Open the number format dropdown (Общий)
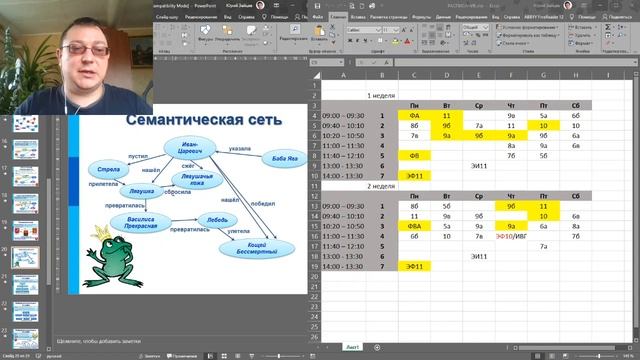The image size is (640, 360). (485, 27)
